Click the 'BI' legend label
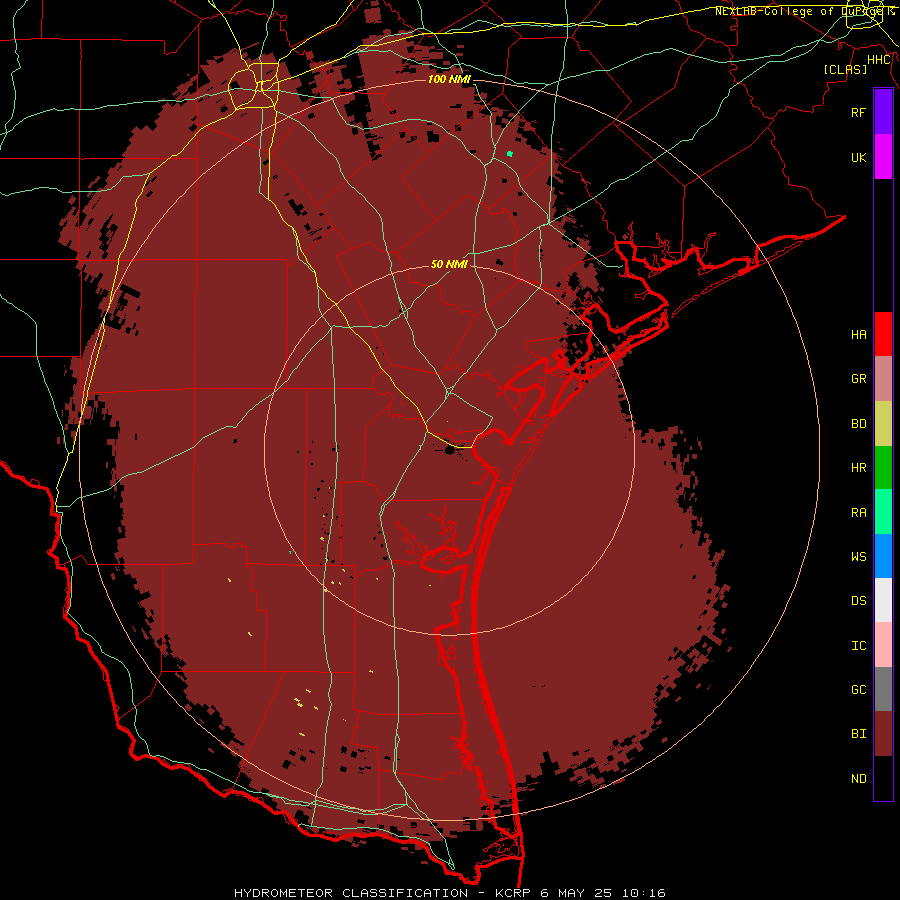The image size is (900, 900). click(x=858, y=734)
